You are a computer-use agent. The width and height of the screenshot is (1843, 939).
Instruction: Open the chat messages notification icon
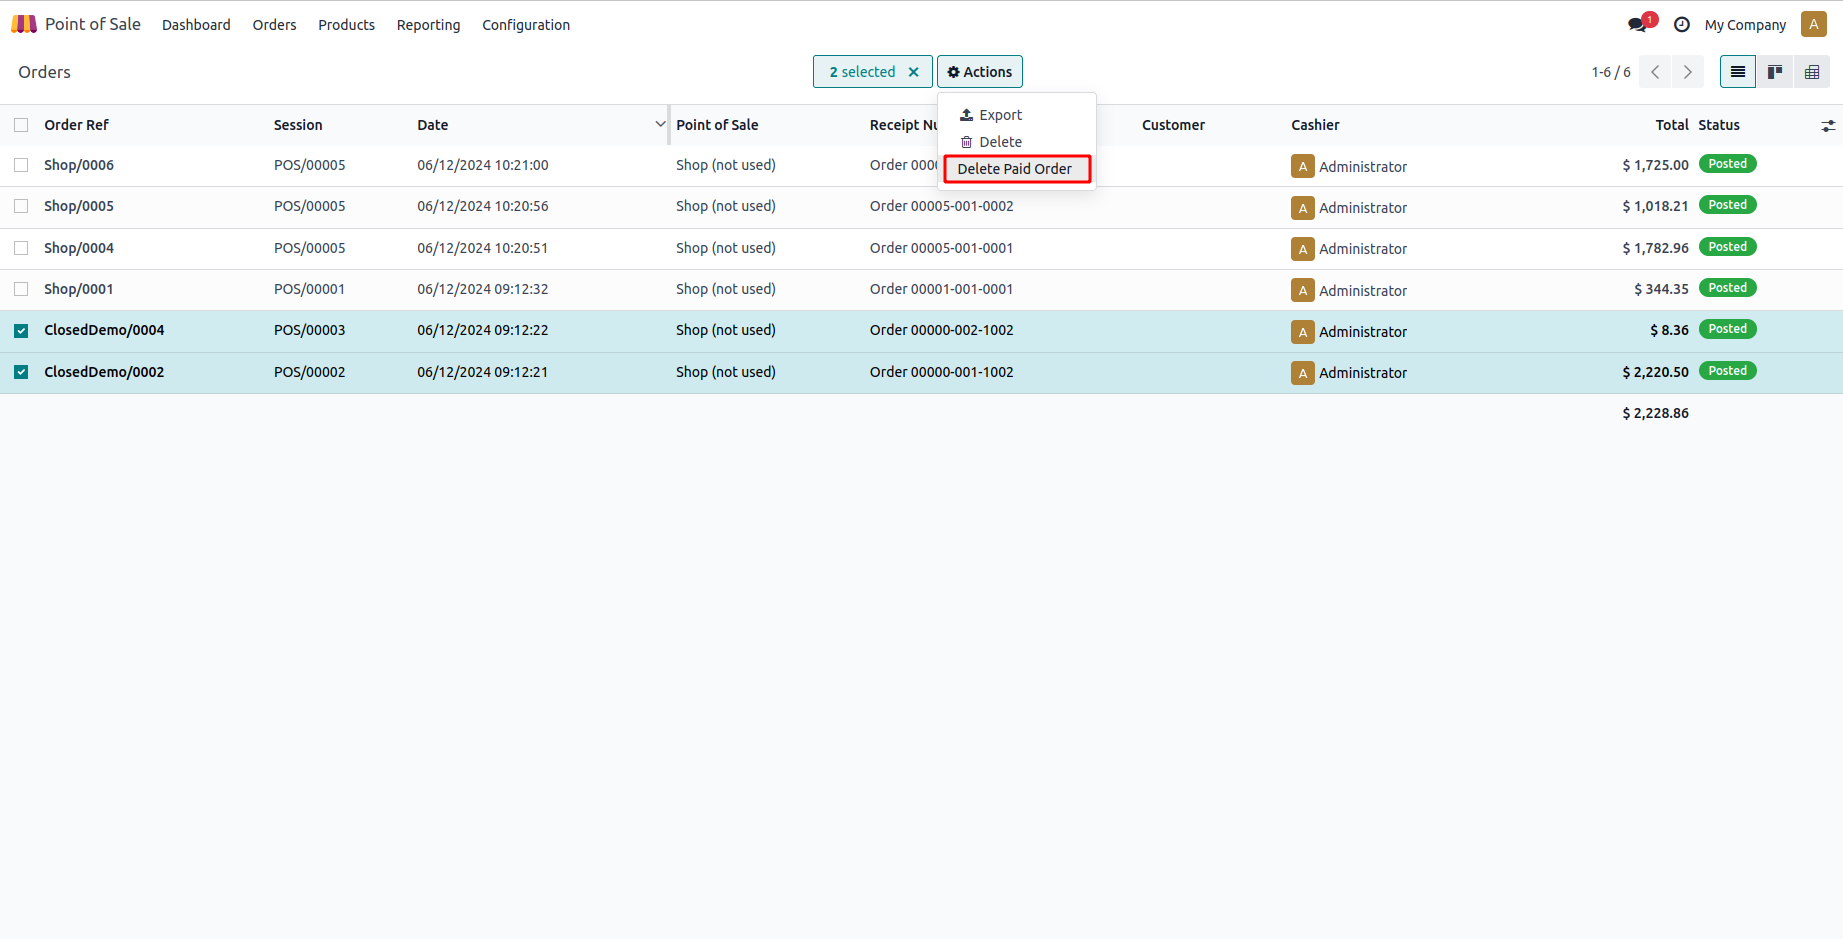[x=1637, y=25]
